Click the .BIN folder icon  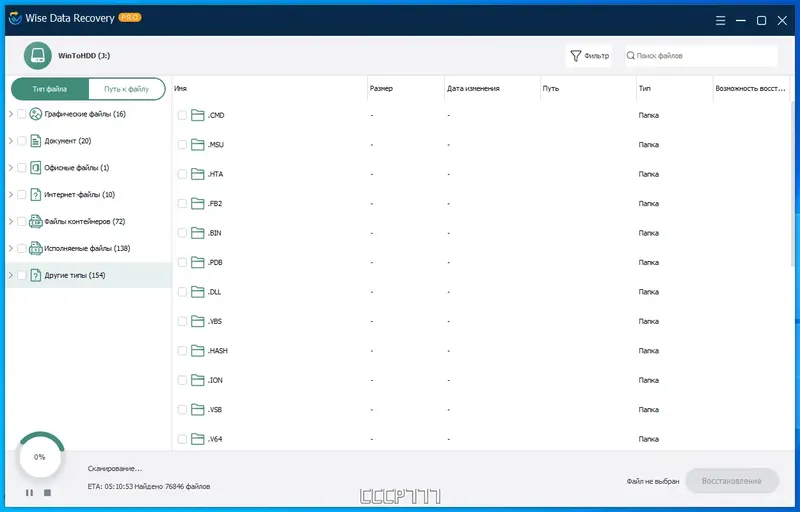click(197, 233)
